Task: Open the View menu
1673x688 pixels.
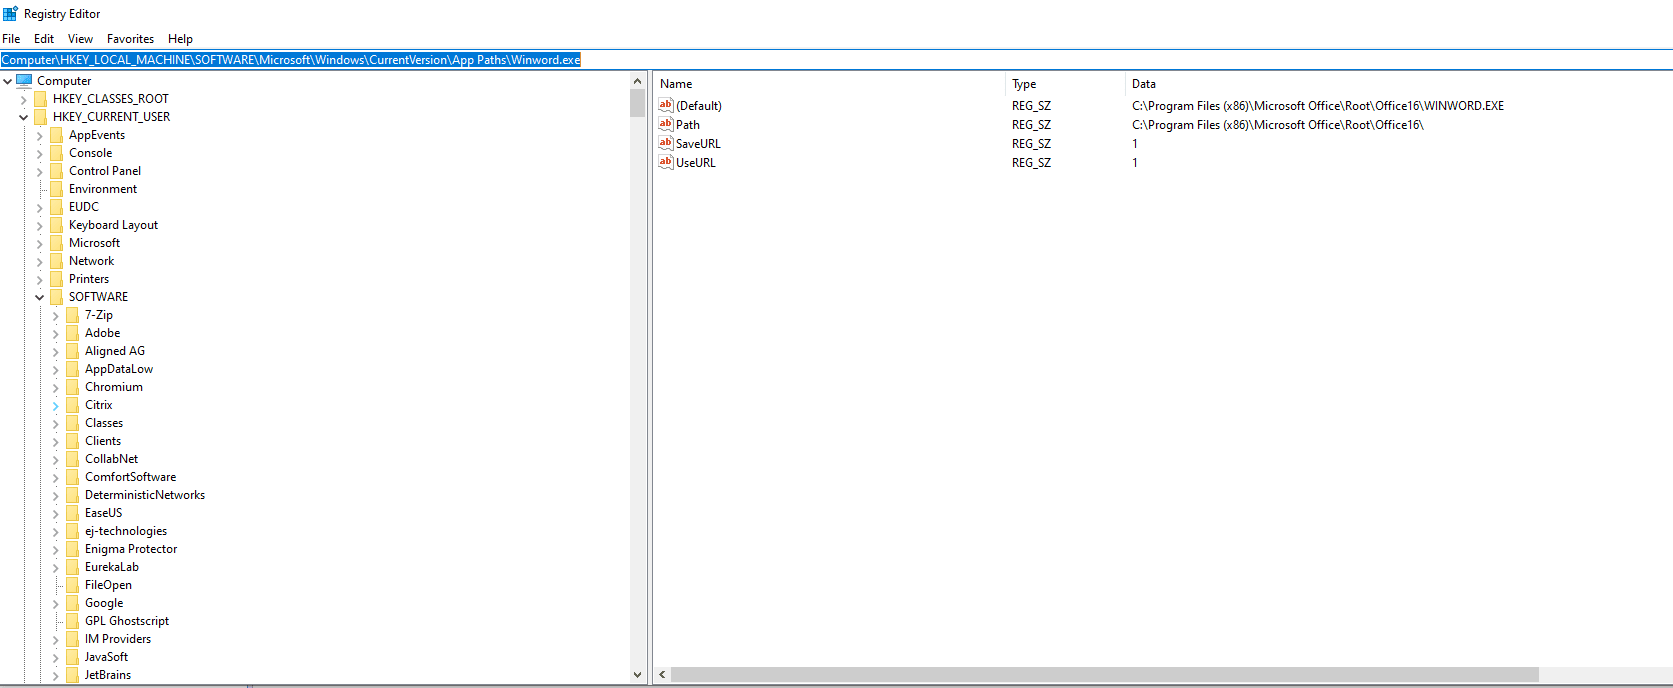Action: tap(80, 39)
